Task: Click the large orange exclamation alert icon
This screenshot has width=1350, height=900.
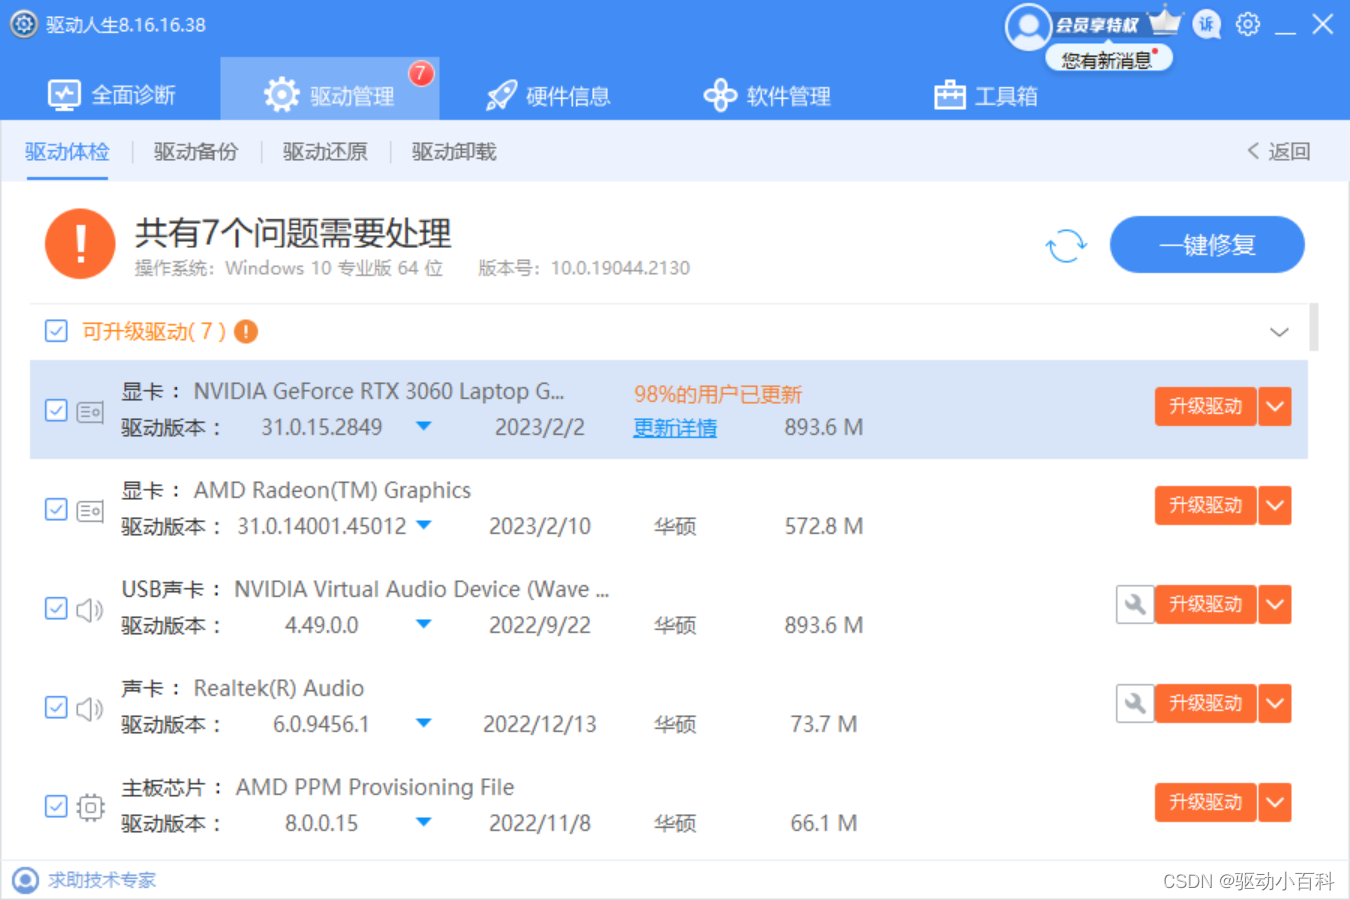Action: pos(80,244)
